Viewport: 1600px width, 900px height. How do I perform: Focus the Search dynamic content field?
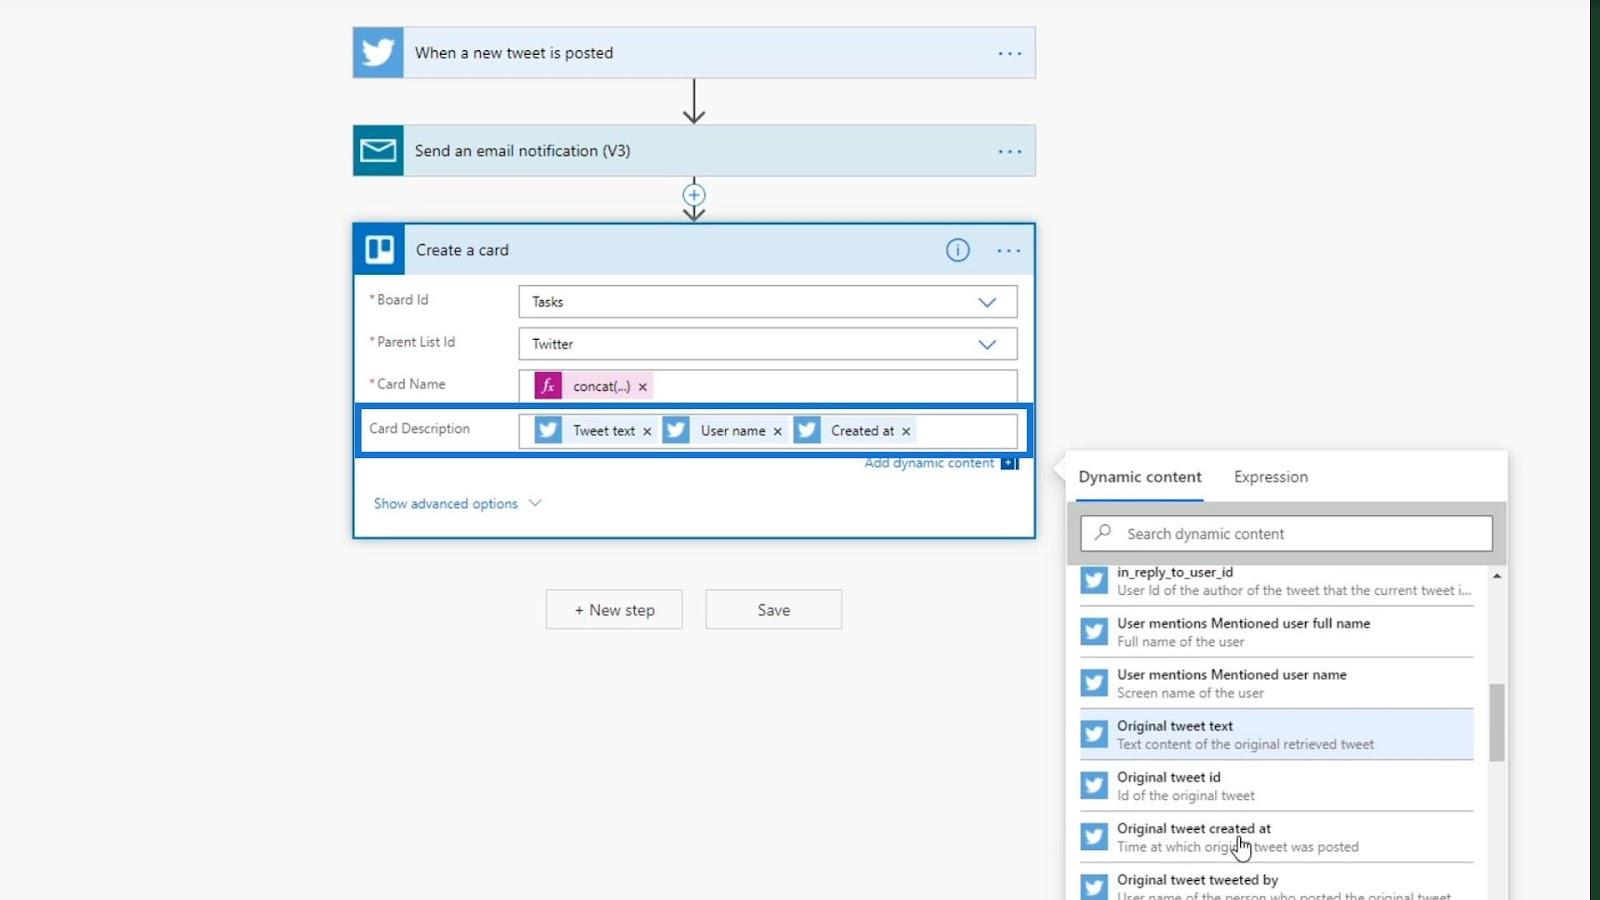point(1286,533)
